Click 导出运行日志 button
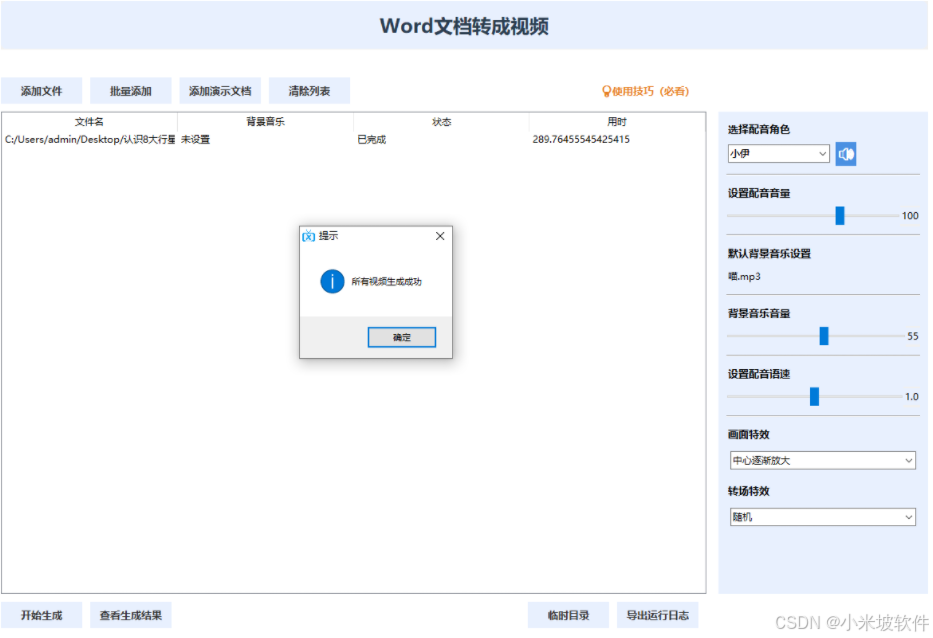The image size is (933, 638). coord(658,615)
